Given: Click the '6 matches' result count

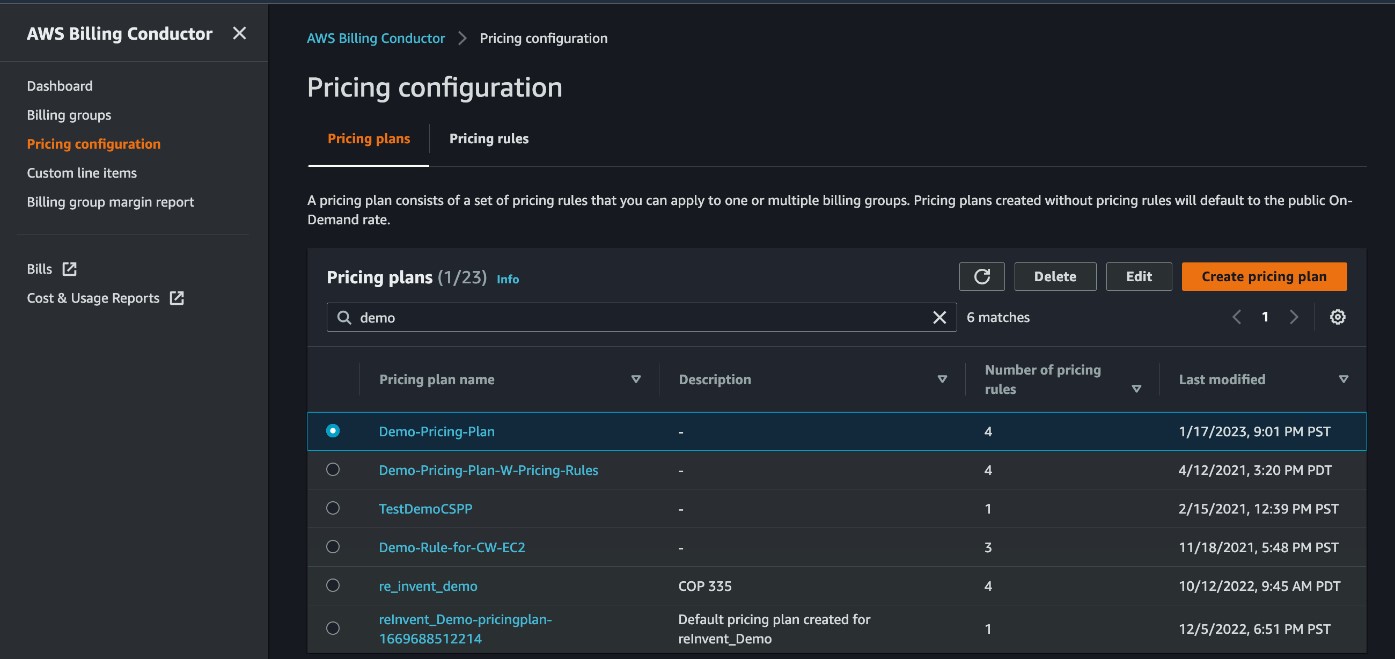Looking at the screenshot, I should point(998,317).
